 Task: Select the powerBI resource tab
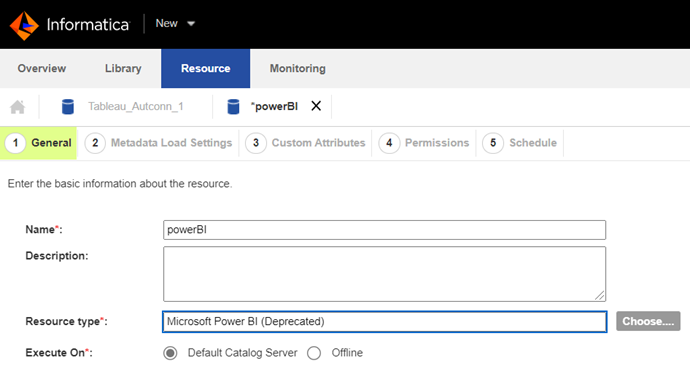point(274,107)
